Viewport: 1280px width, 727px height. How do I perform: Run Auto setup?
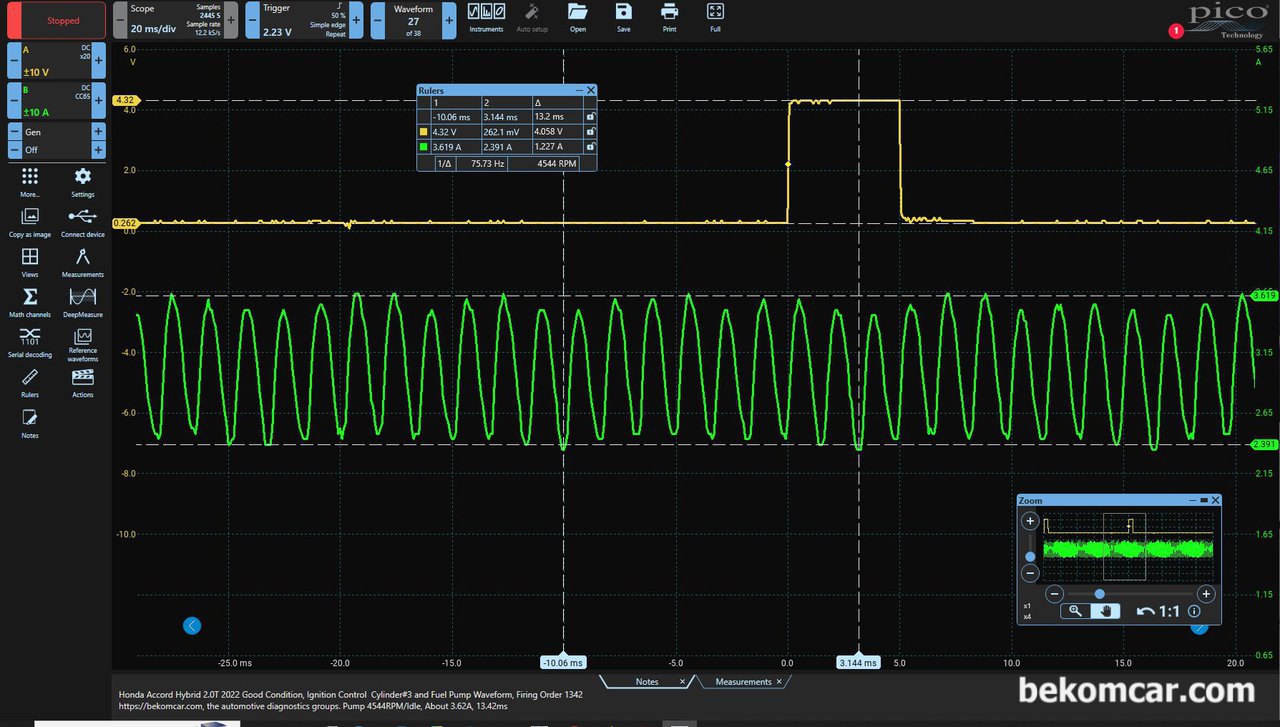click(532, 18)
